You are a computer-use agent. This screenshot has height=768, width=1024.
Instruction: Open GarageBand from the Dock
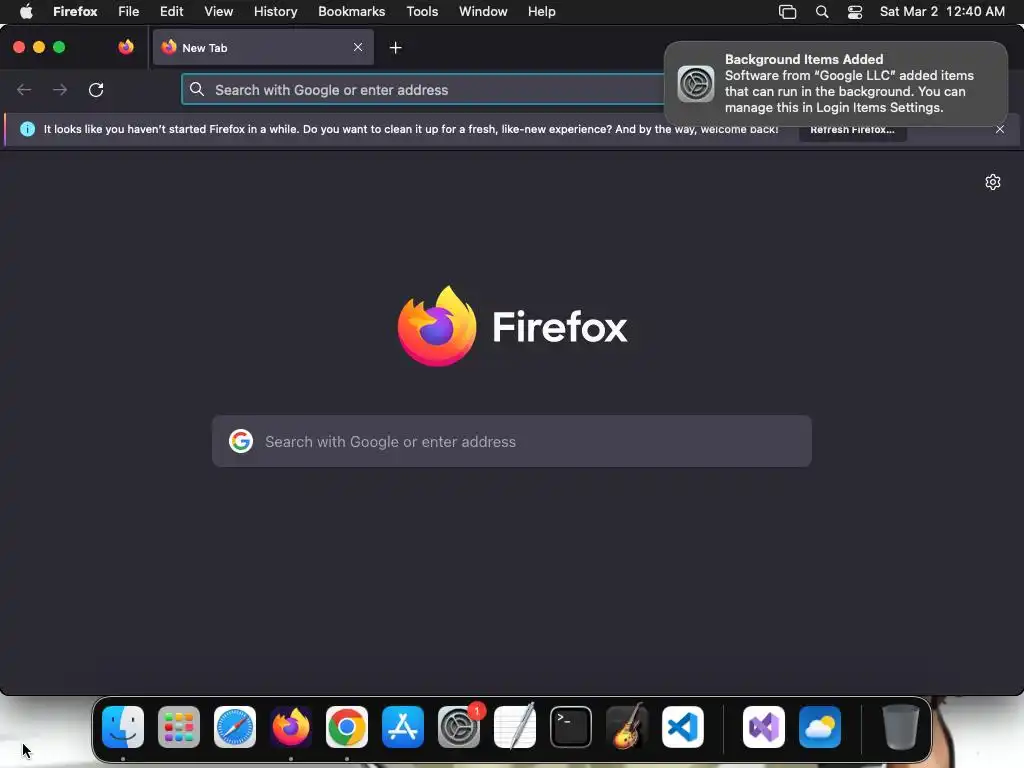pos(627,727)
